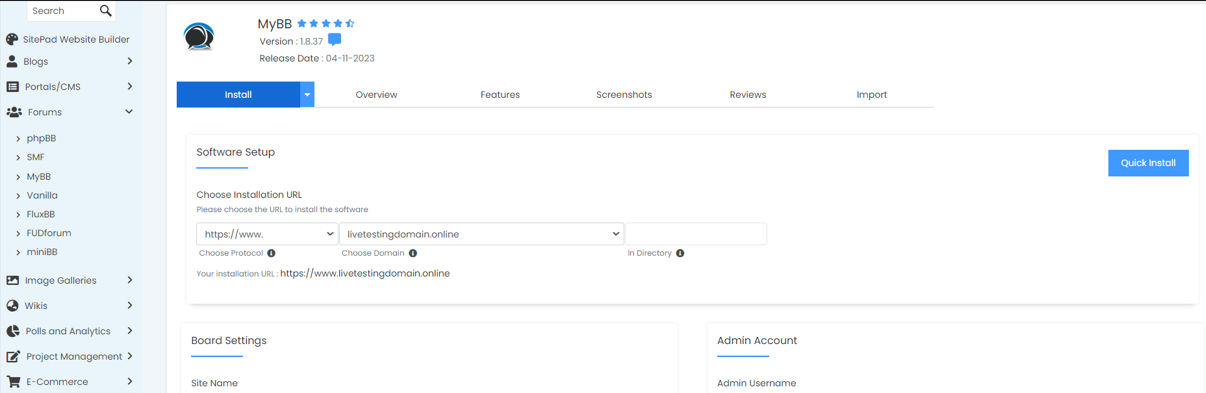
Task: Open FluxBB in Forums list
Action: 41,214
